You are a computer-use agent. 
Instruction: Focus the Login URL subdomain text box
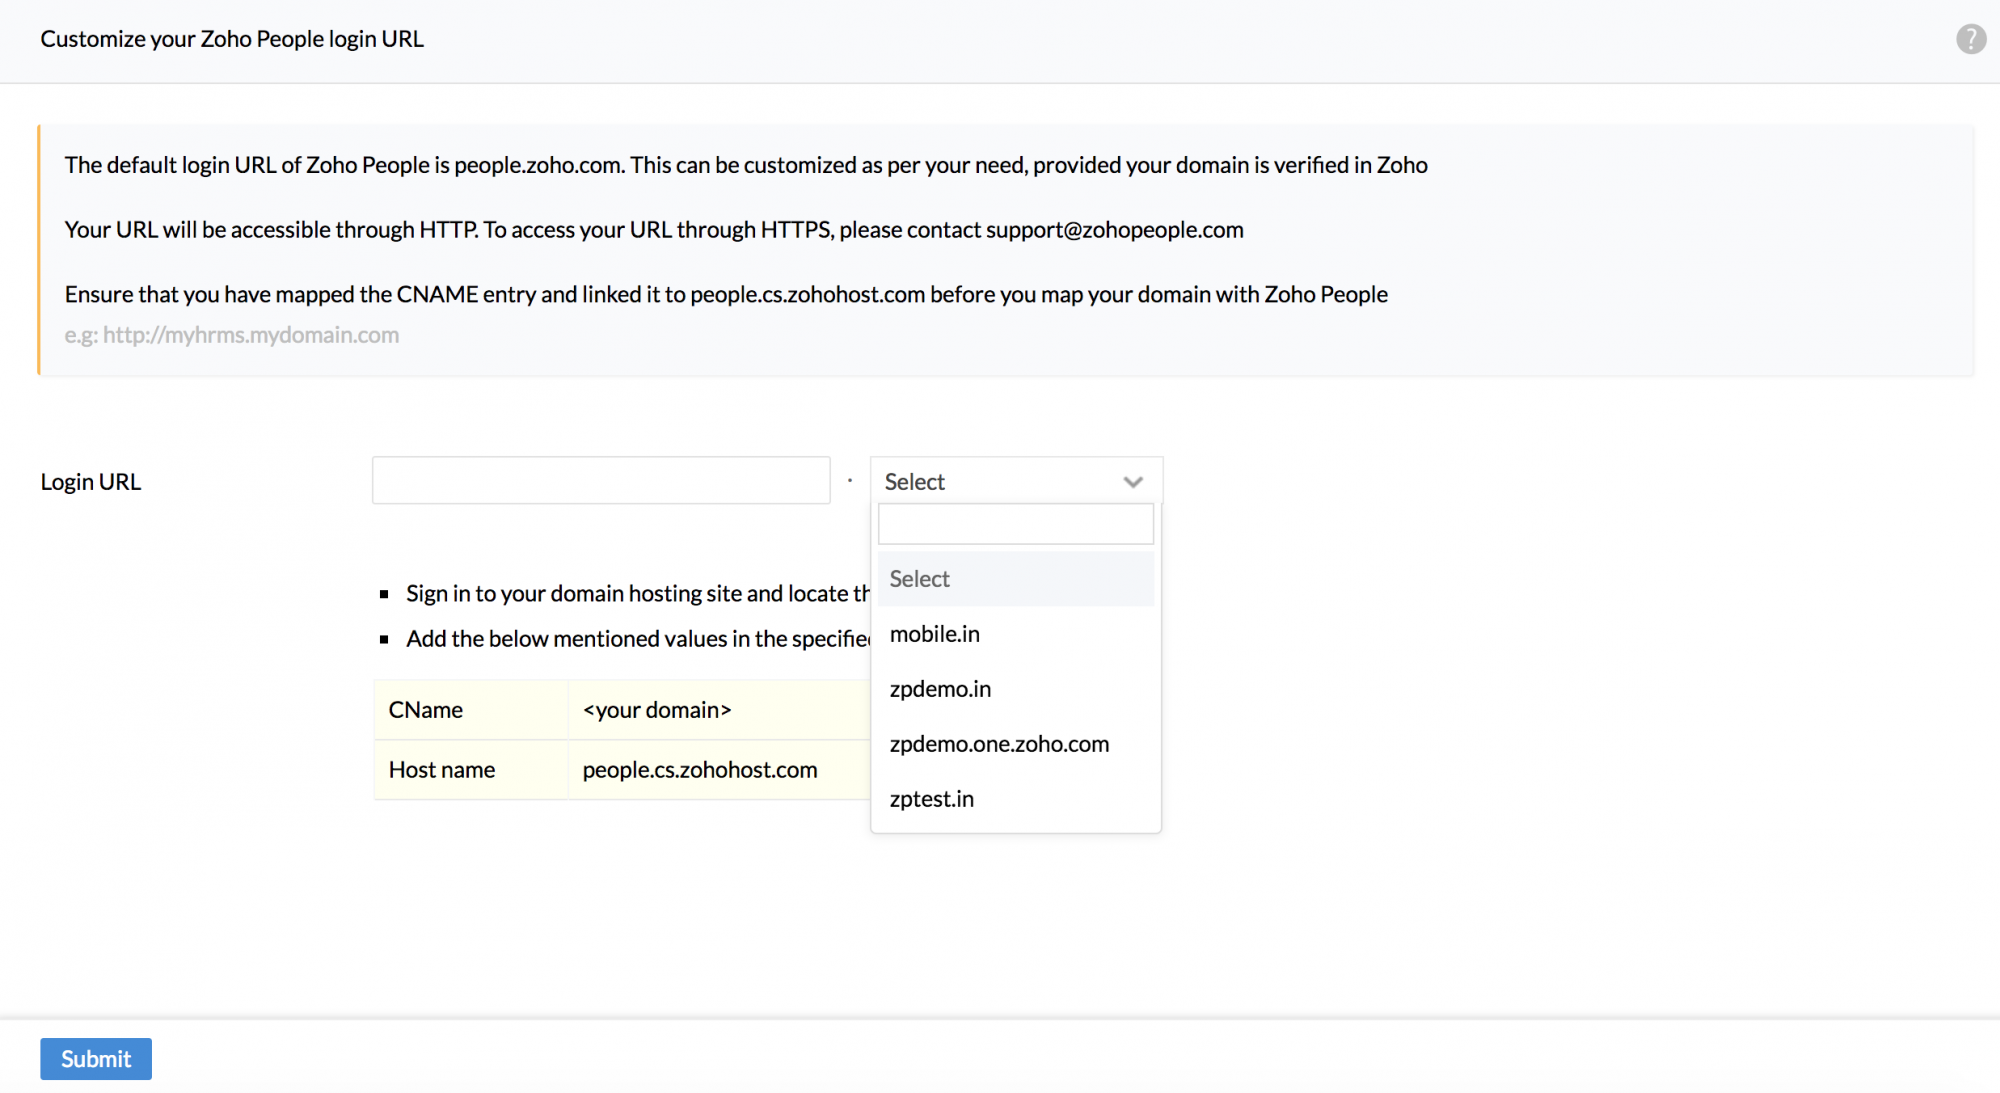coord(601,481)
